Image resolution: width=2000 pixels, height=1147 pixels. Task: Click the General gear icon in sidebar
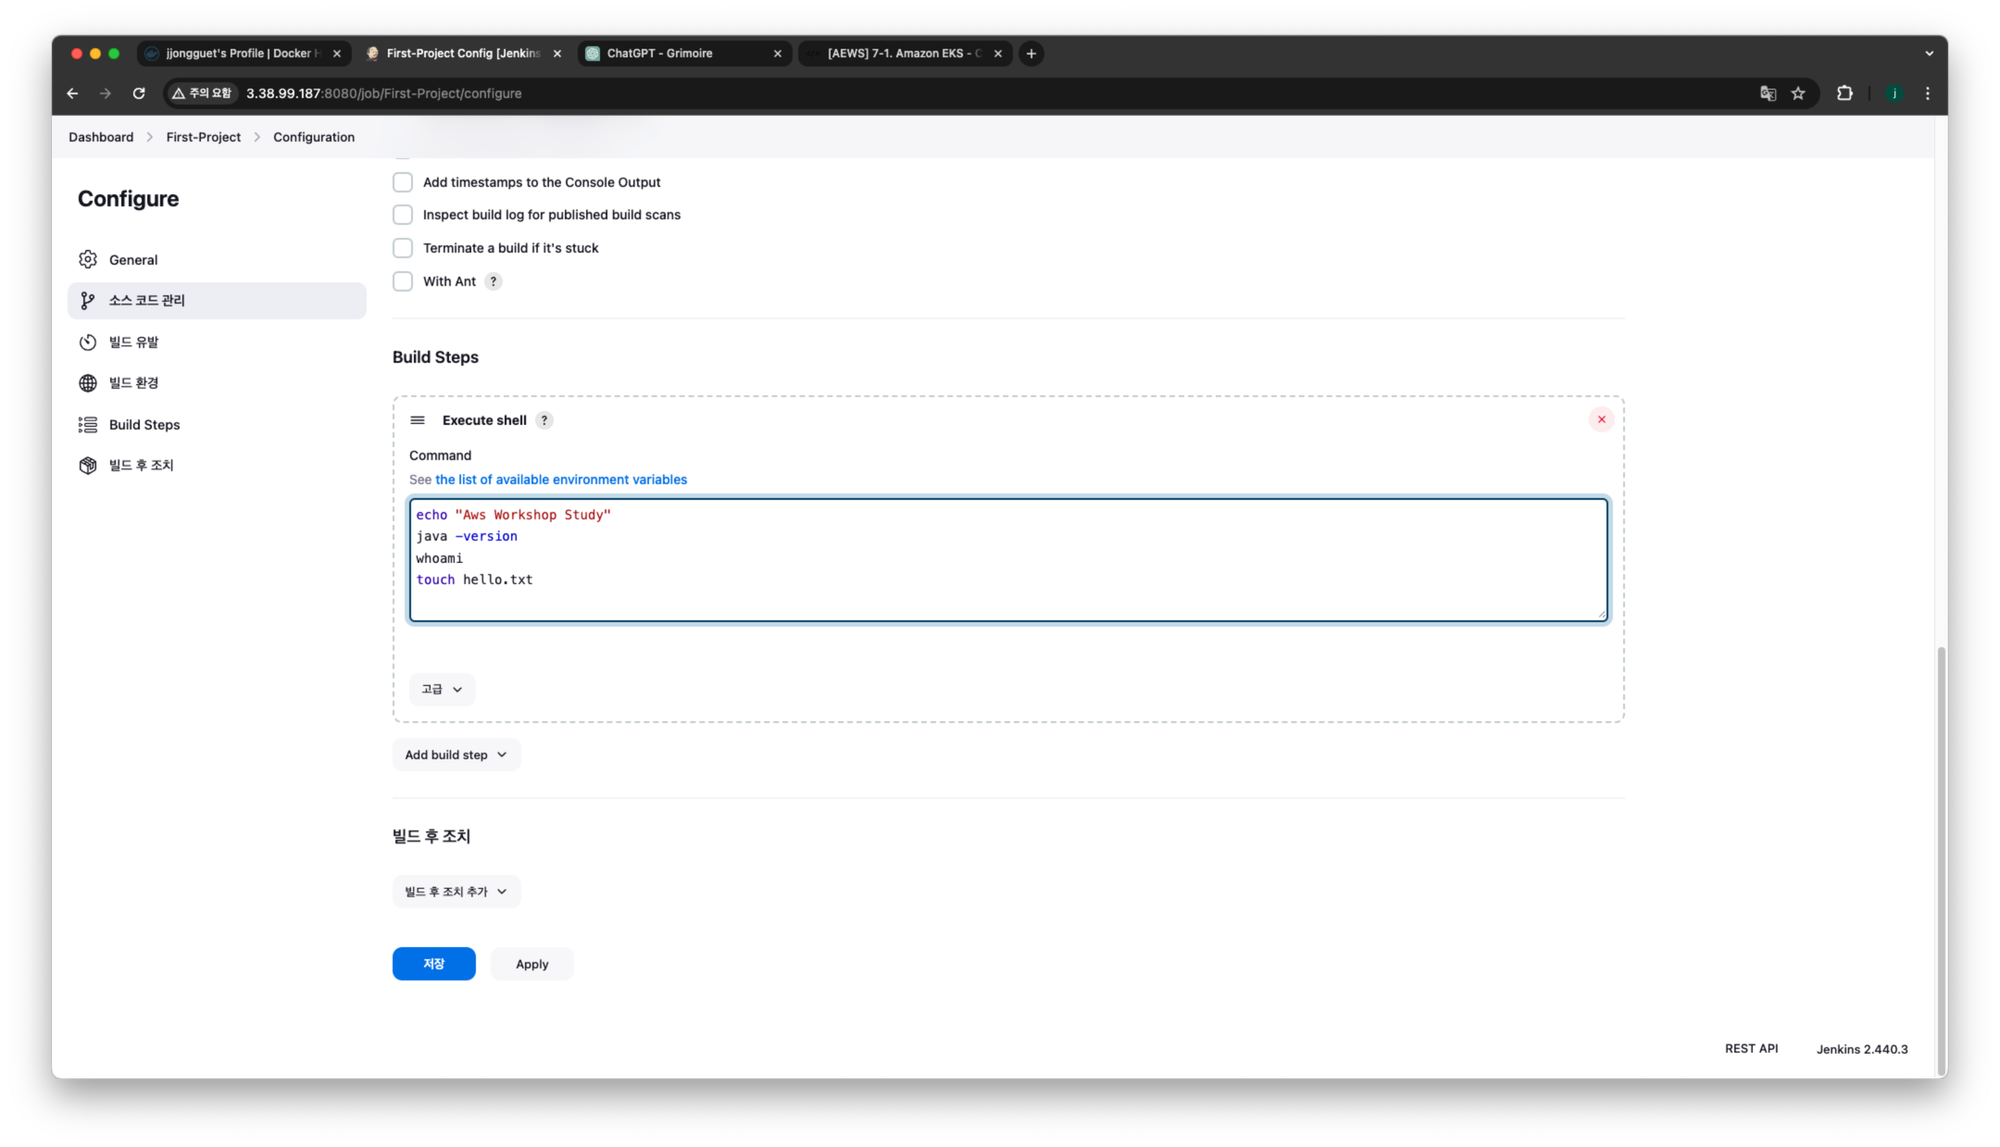(88, 260)
